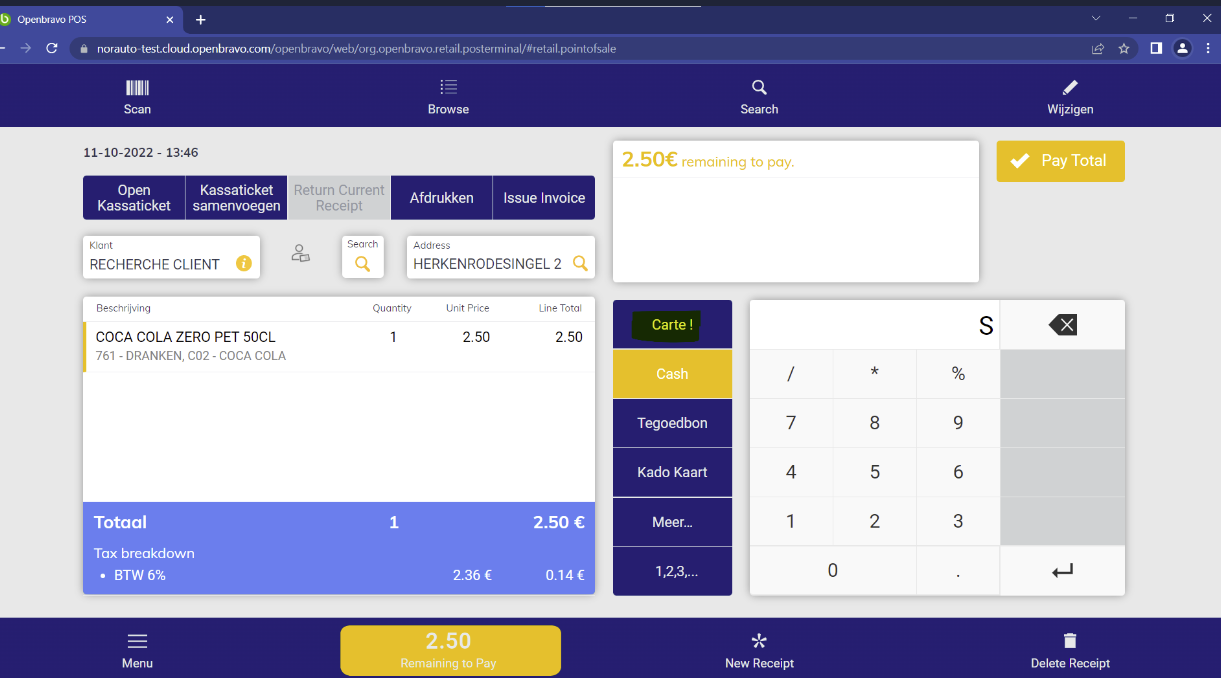
Task: Click the site lock icon in address bar
Action: pyautogui.click(x=83, y=48)
